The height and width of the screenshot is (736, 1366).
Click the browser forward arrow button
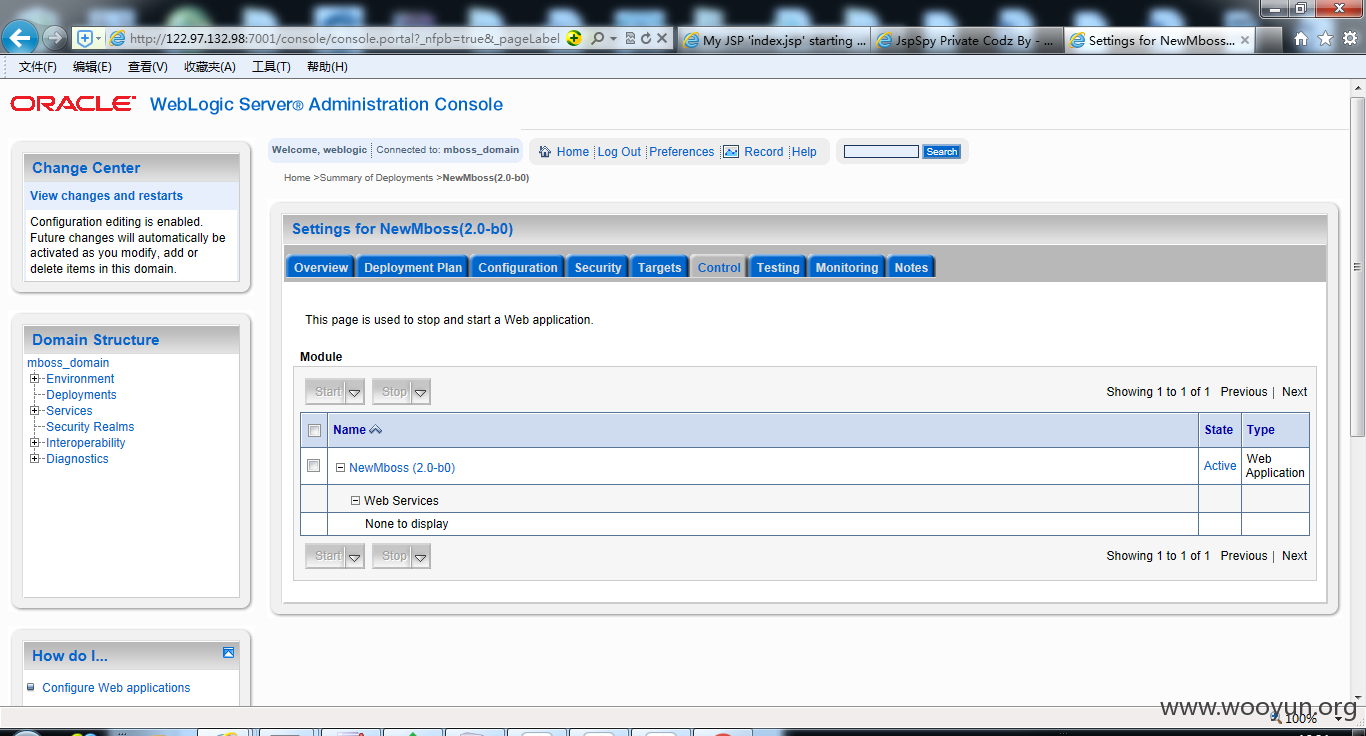click(54, 39)
